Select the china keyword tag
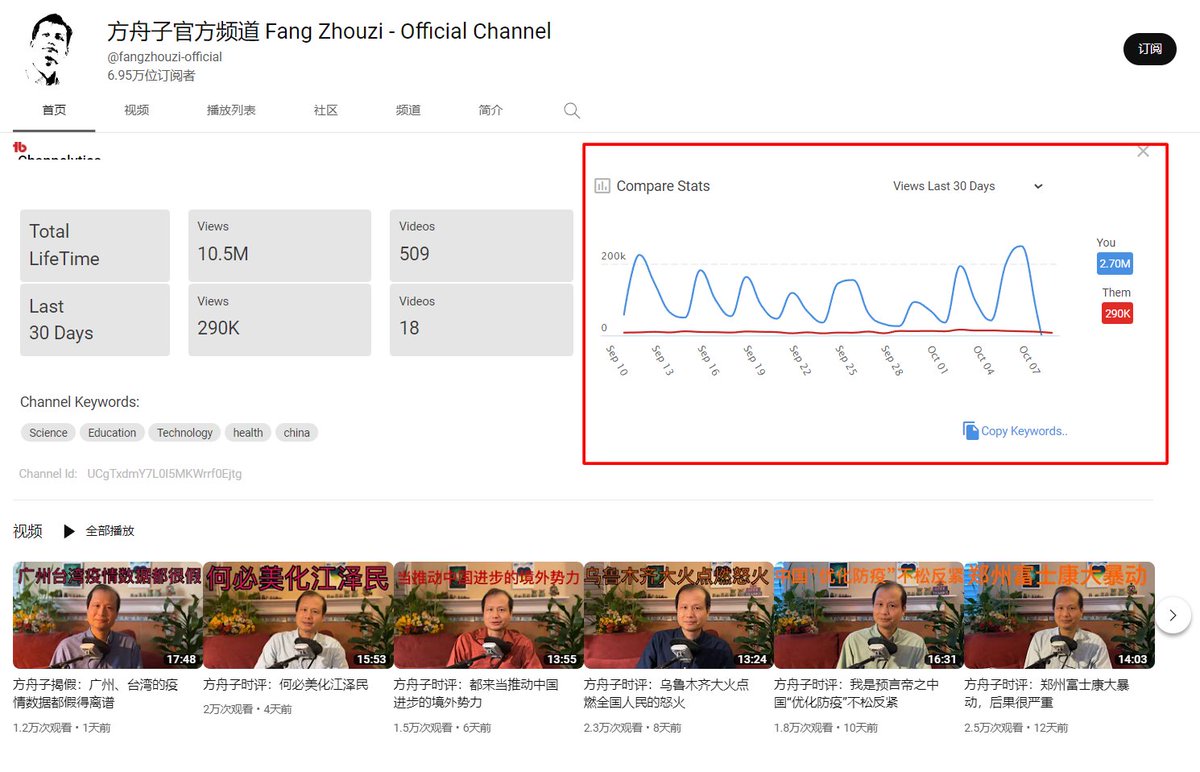This screenshot has height=772, width=1200. click(x=297, y=433)
